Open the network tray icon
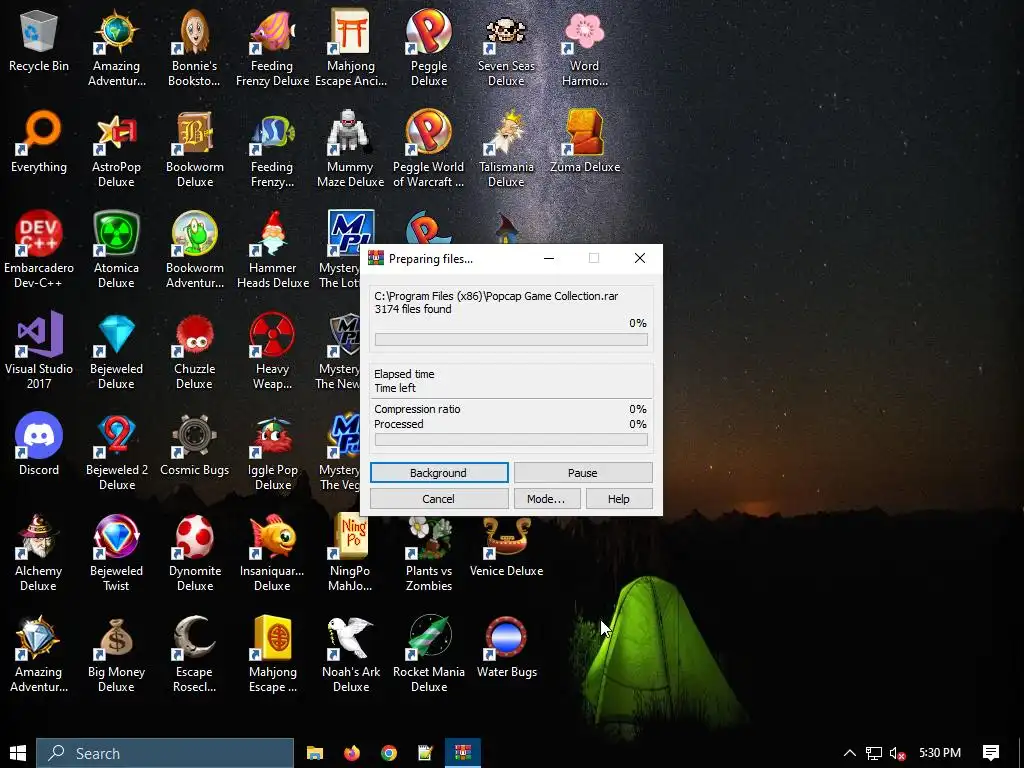 (874, 754)
